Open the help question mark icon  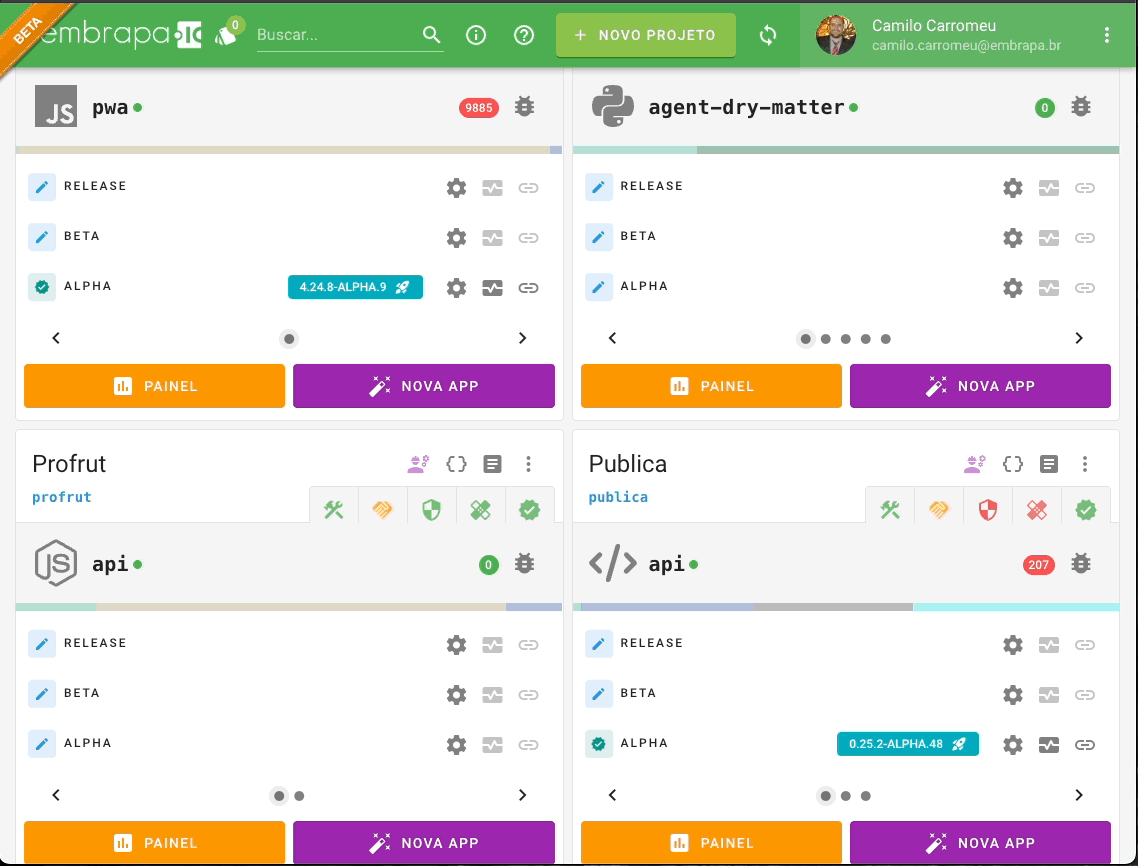[x=523, y=35]
